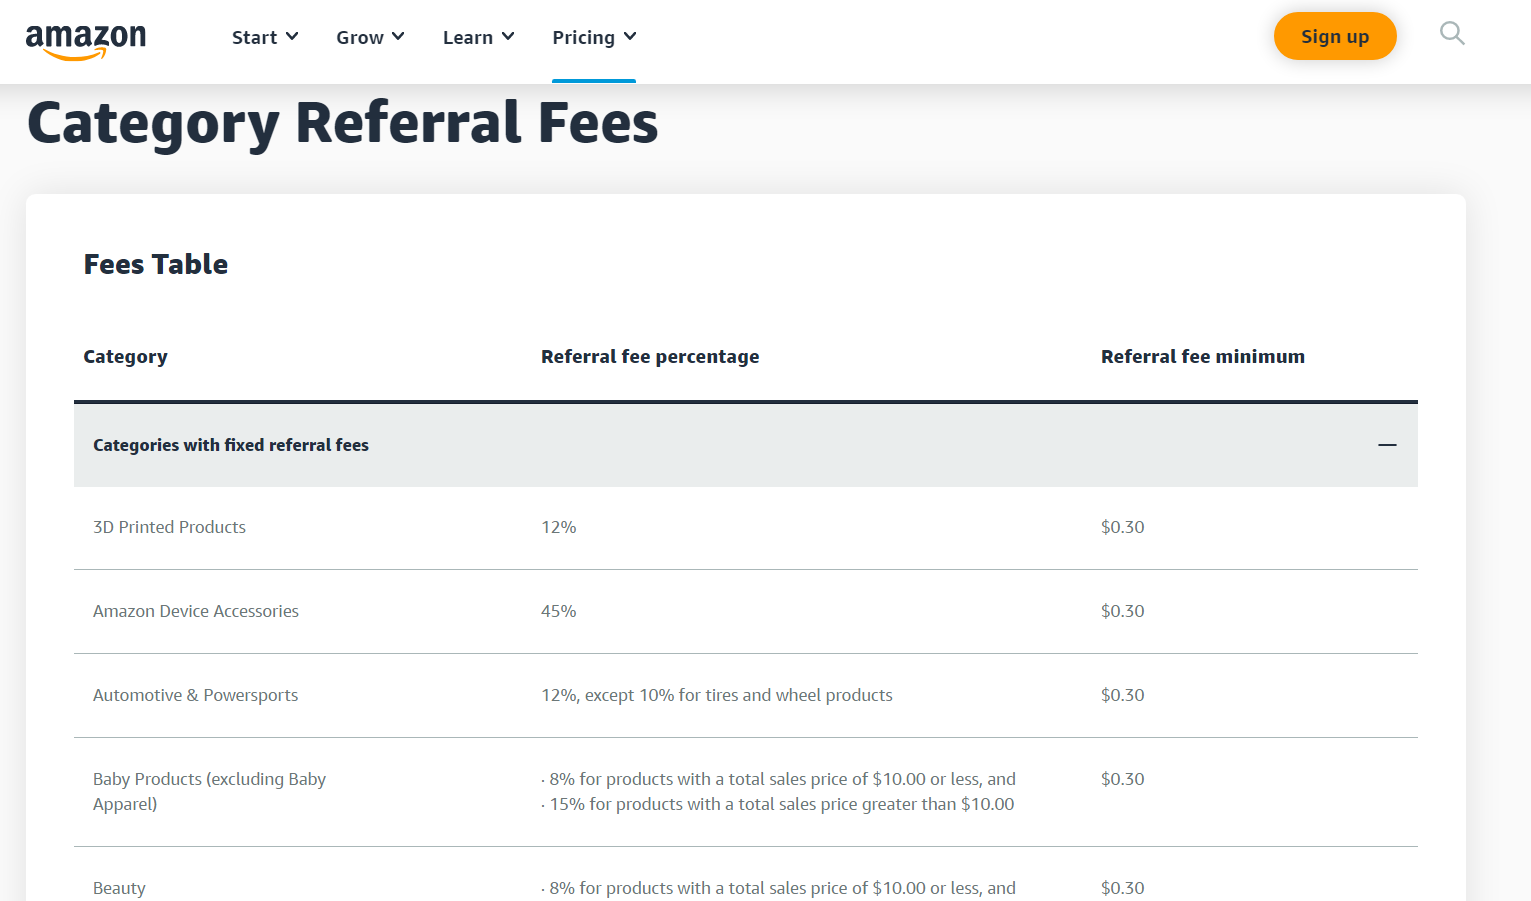The width and height of the screenshot is (1531, 901).
Task: Open the Learn navigation menu
Action: click(468, 38)
